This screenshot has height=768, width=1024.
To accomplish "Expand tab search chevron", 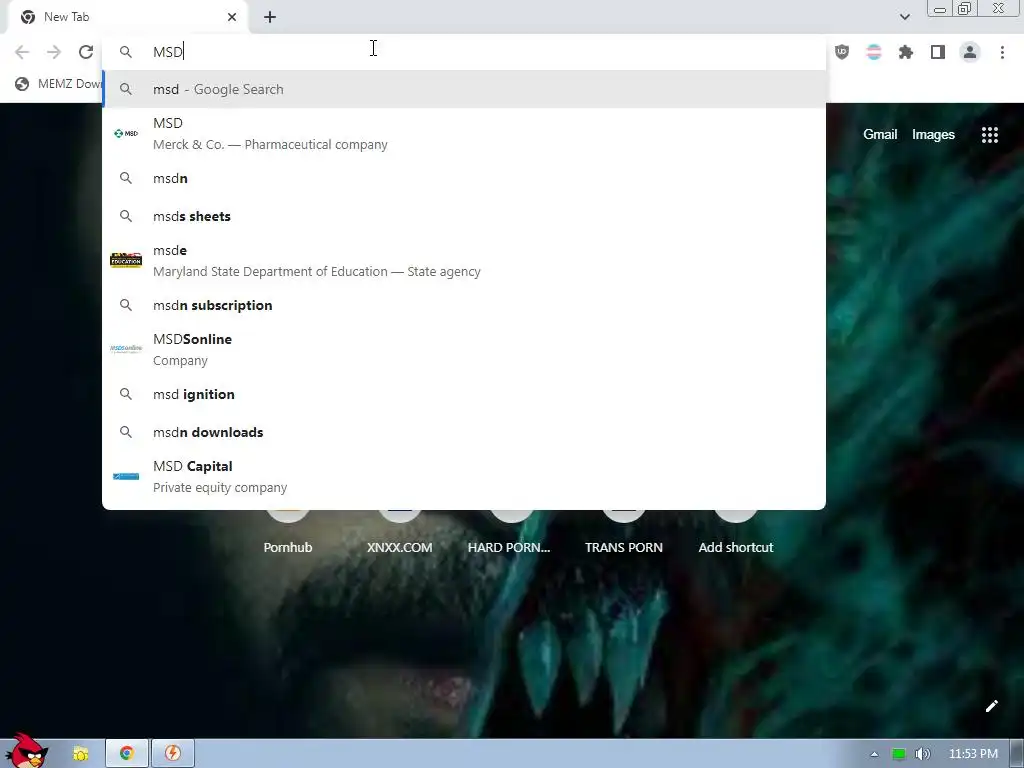I will (x=904, y=17).
